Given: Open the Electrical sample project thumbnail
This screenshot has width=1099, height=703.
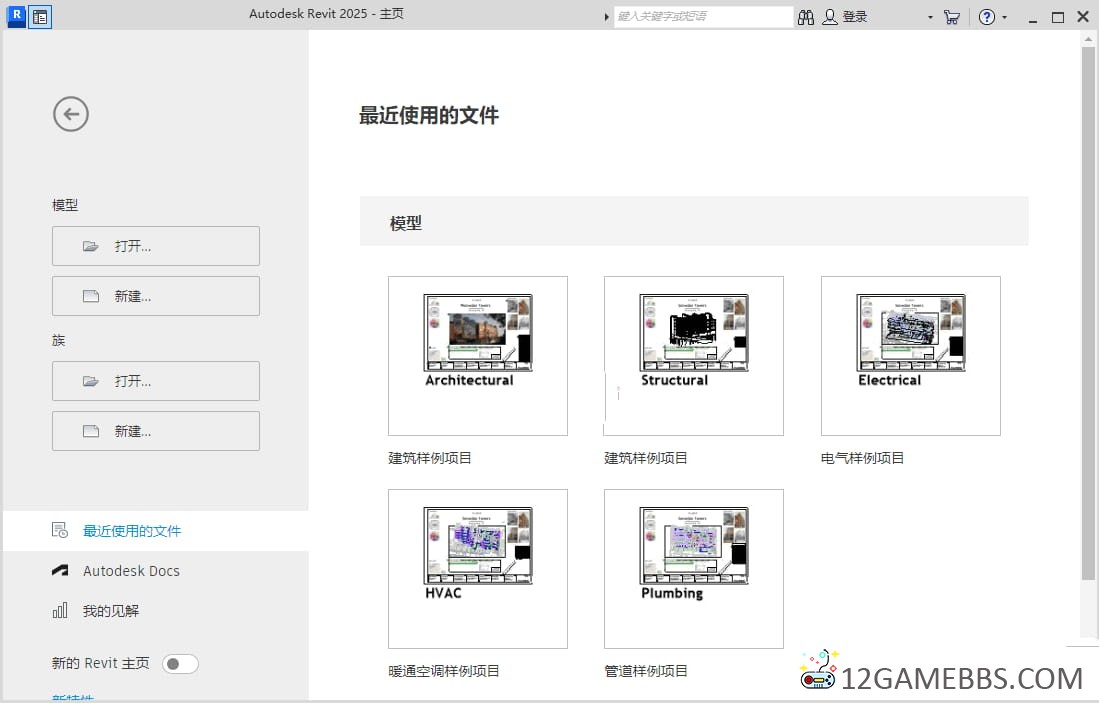Looking at the screenshot, I should pyautogui.click(x=910, y=356).
